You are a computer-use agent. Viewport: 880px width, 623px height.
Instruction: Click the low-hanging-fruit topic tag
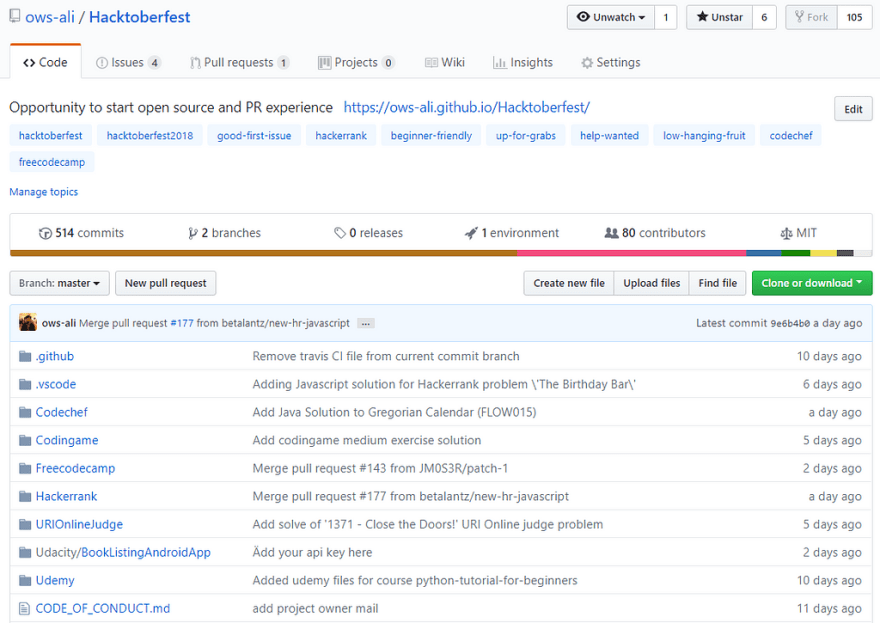tap(704, 136)
